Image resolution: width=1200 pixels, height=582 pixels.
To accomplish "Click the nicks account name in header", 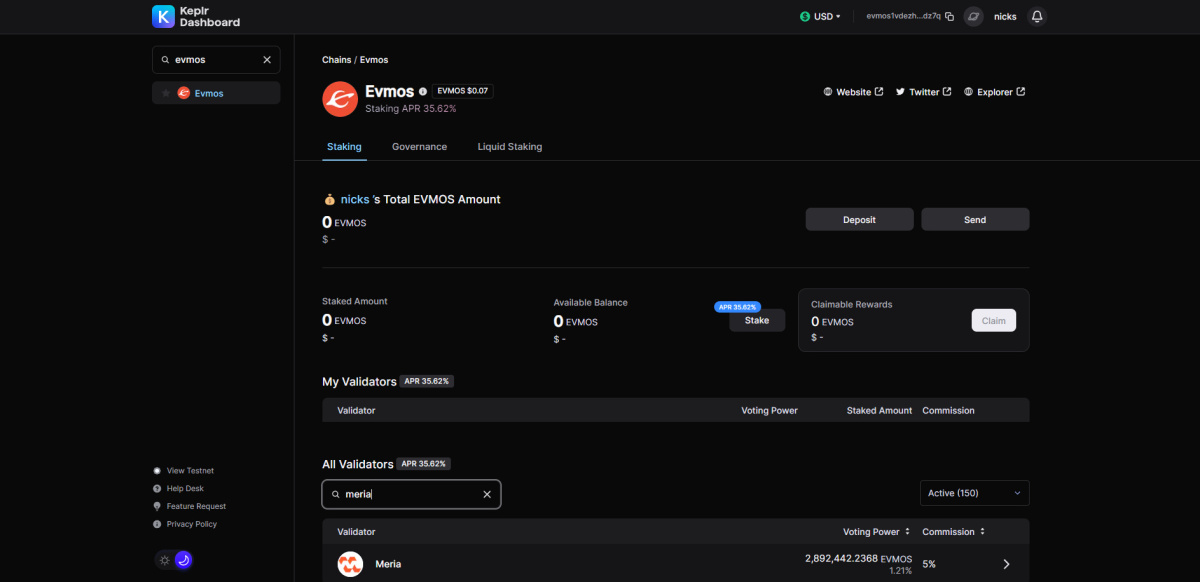I will coord(1005,17).
